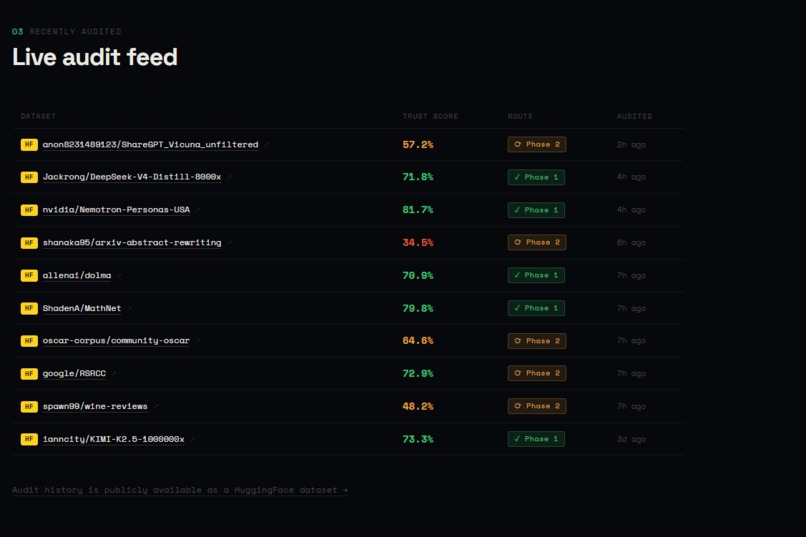Viewport: 806px width, 537px height.
Task: Click the red 34.5% trust score
Action: [418, 243]
